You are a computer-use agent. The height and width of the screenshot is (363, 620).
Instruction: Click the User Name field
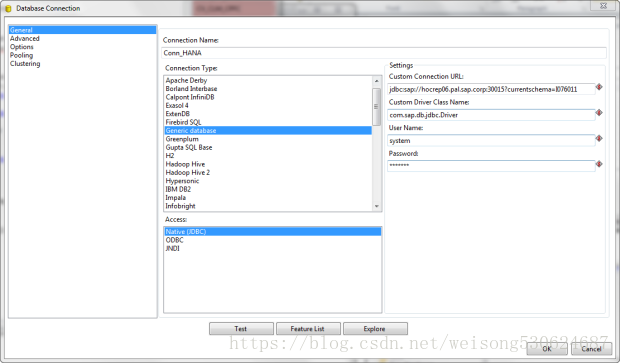click(491, 141)
